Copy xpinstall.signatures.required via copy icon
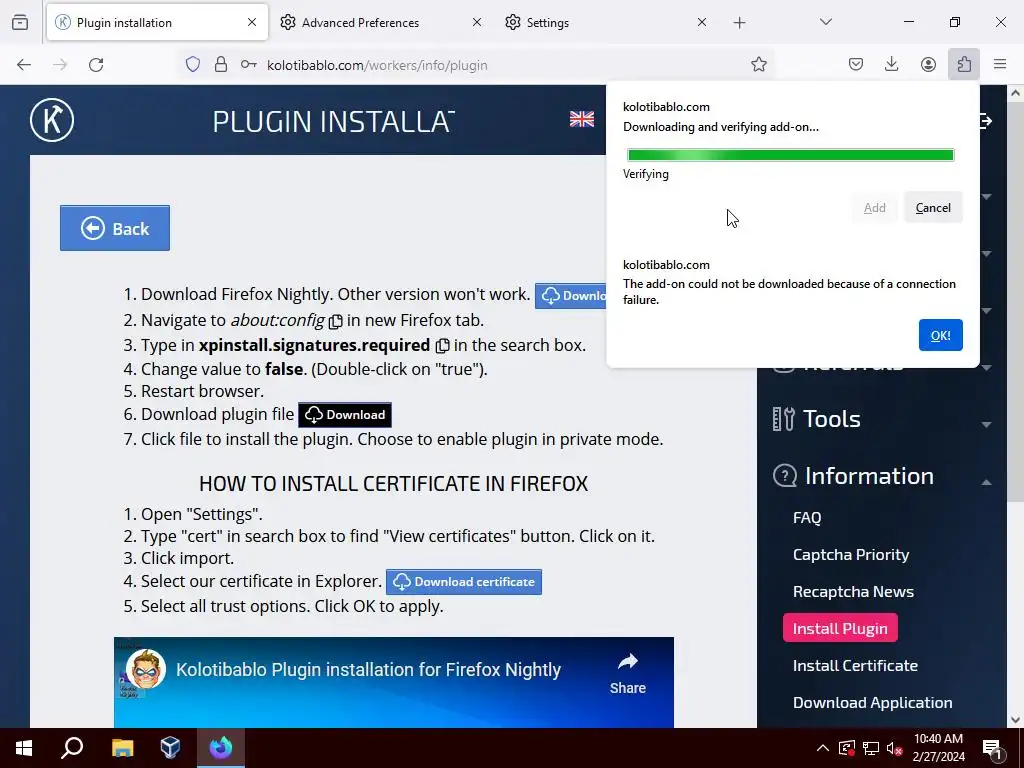The height and width of the screenshot is (768, 1024). 442,345
